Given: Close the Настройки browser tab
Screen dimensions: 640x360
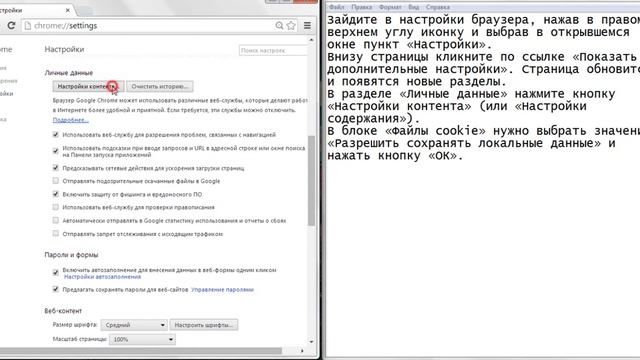Looking at the screenshot, I should [68, 10].
